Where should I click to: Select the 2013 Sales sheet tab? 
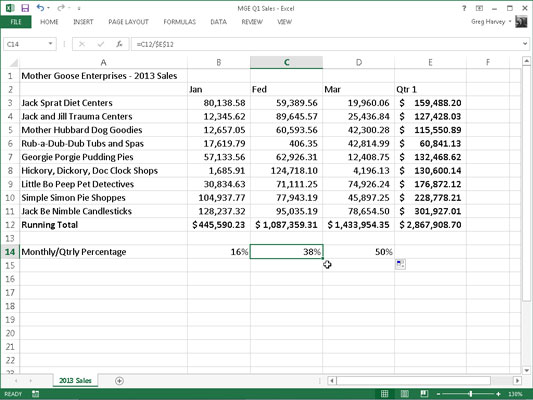[75, 380]
